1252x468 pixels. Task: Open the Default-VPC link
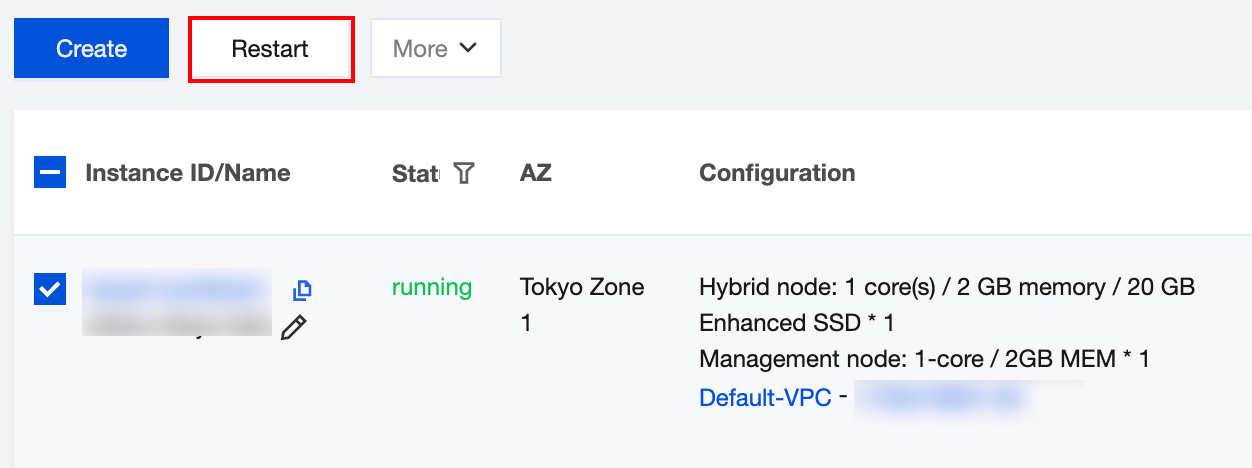pyautogui.click(x=765, y=397)
